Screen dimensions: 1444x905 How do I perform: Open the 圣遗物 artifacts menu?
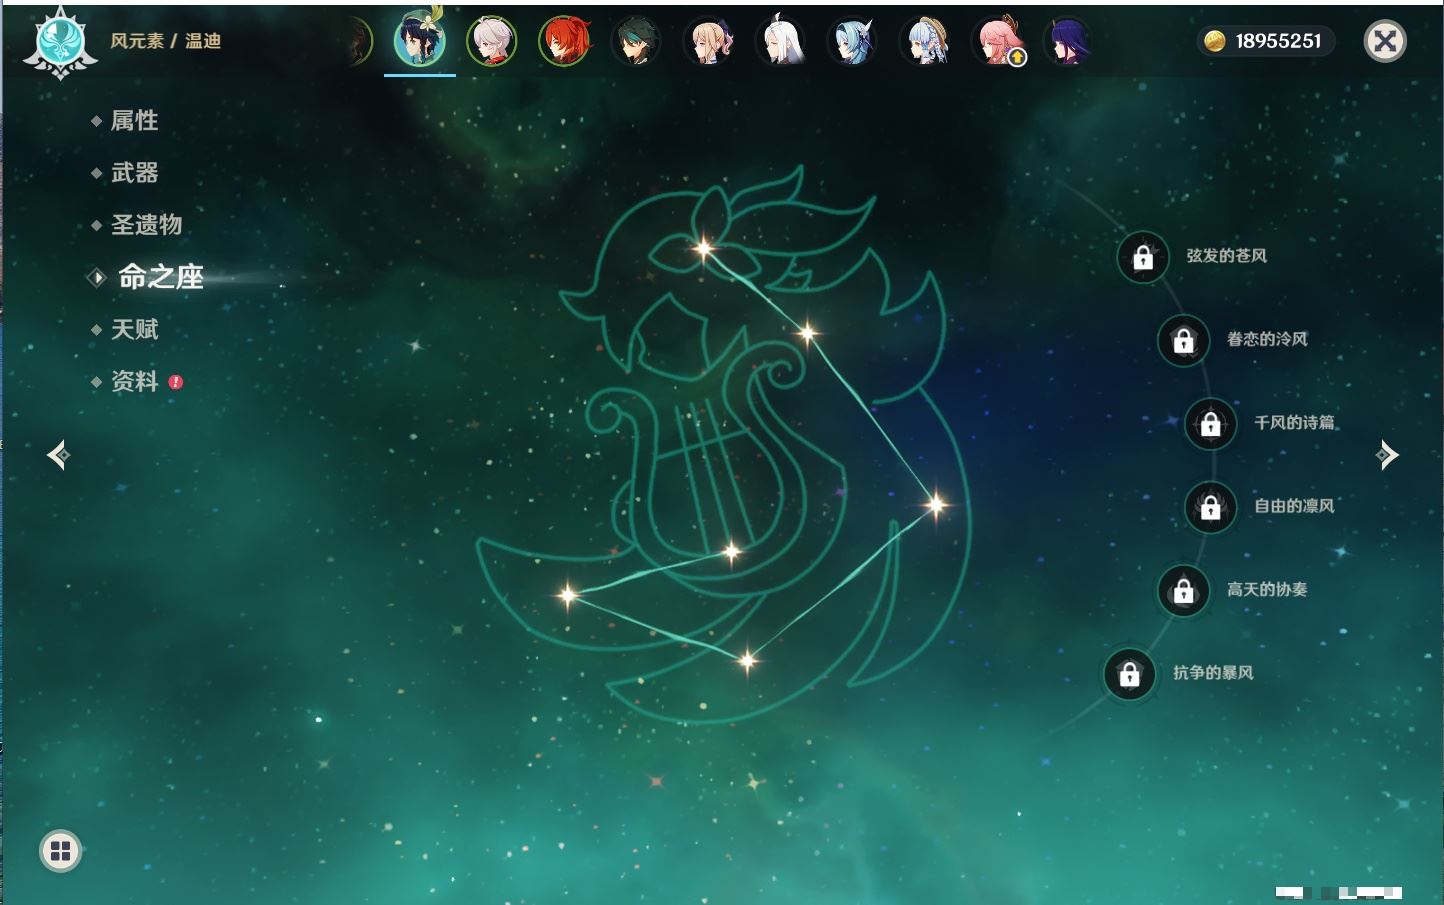(x=146, y=225)
